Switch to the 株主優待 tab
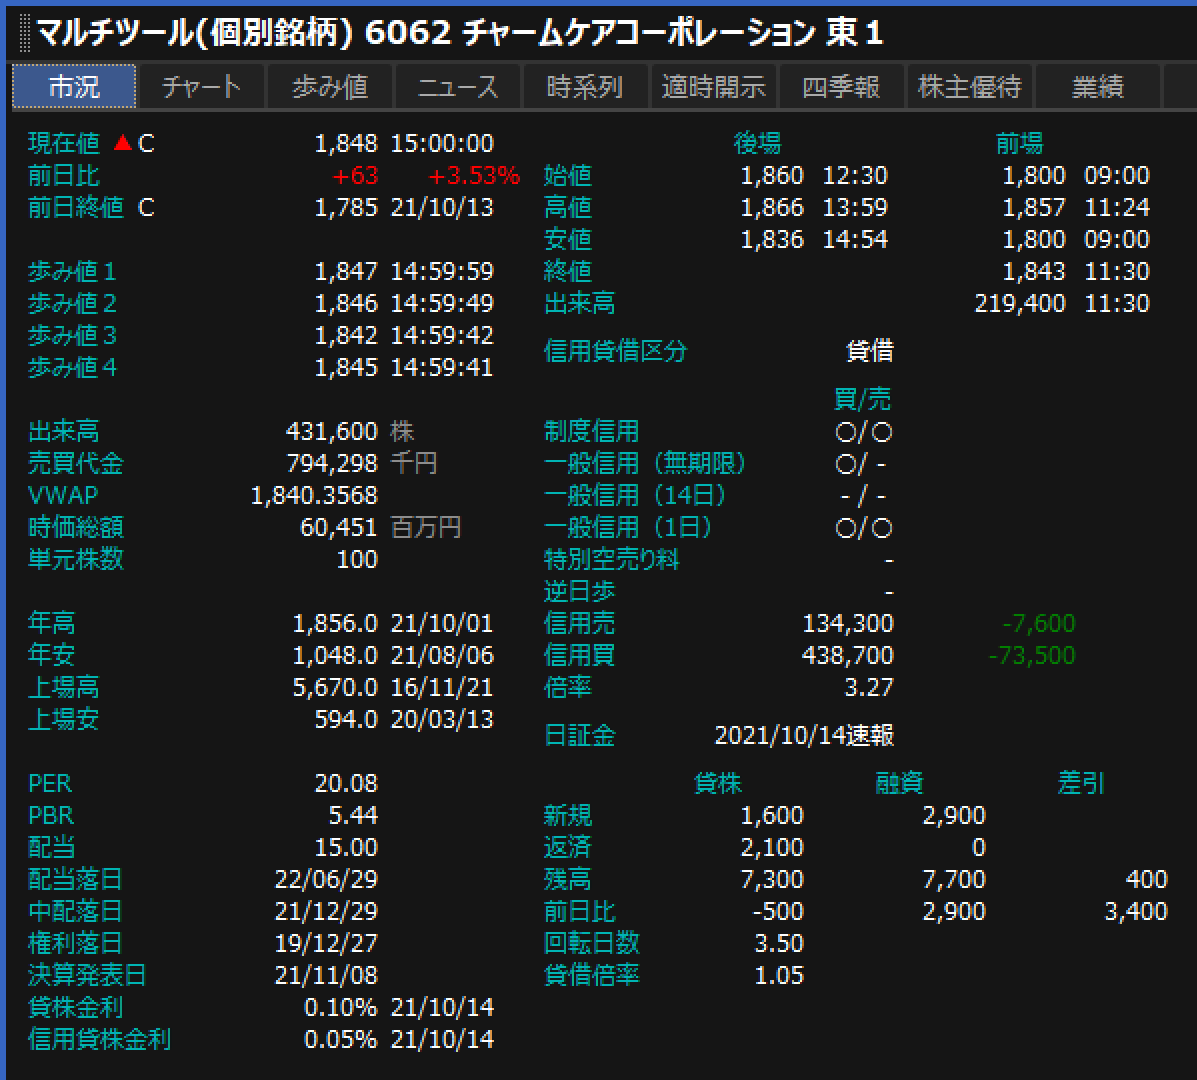Viewport: 1197px width, 1080px height. (x=970, y=86)
